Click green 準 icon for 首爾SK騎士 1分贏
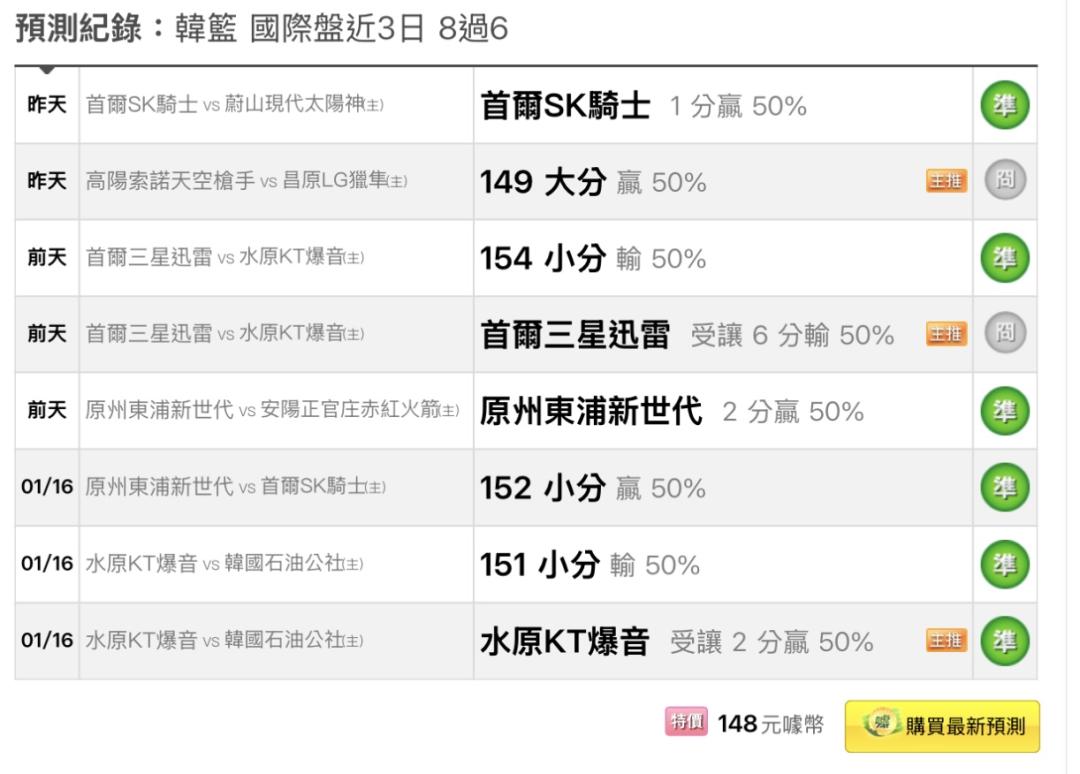This screenshot has height=774, width=1080. point(1004,105)
